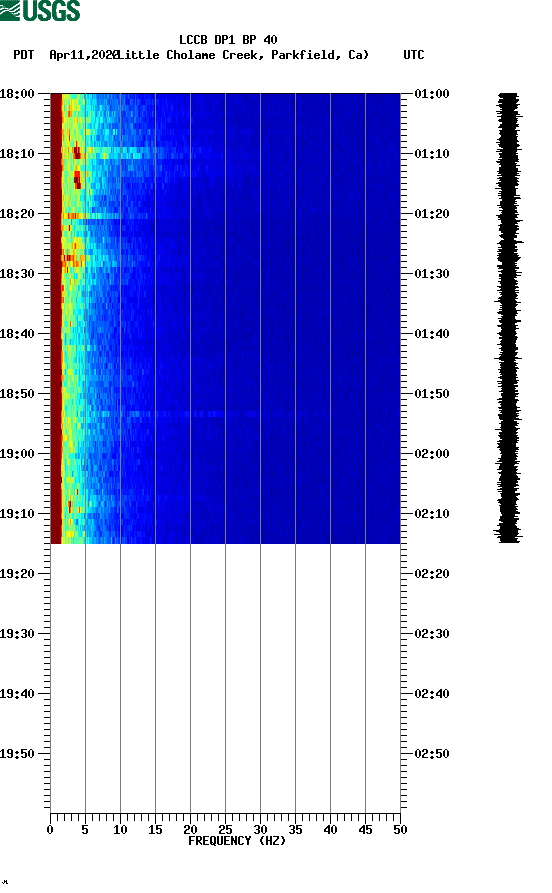Click the dark red low-frequency band
Viewport: 552px width, 893px height.
pyautogui.click(x=56, y=318)
